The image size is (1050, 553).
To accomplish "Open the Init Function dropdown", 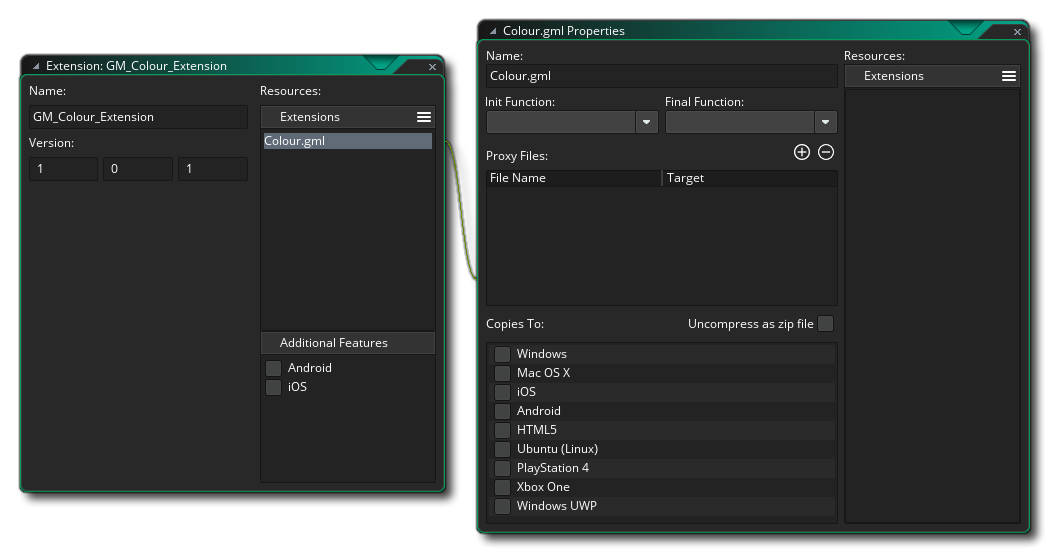I will pos(647,122).
